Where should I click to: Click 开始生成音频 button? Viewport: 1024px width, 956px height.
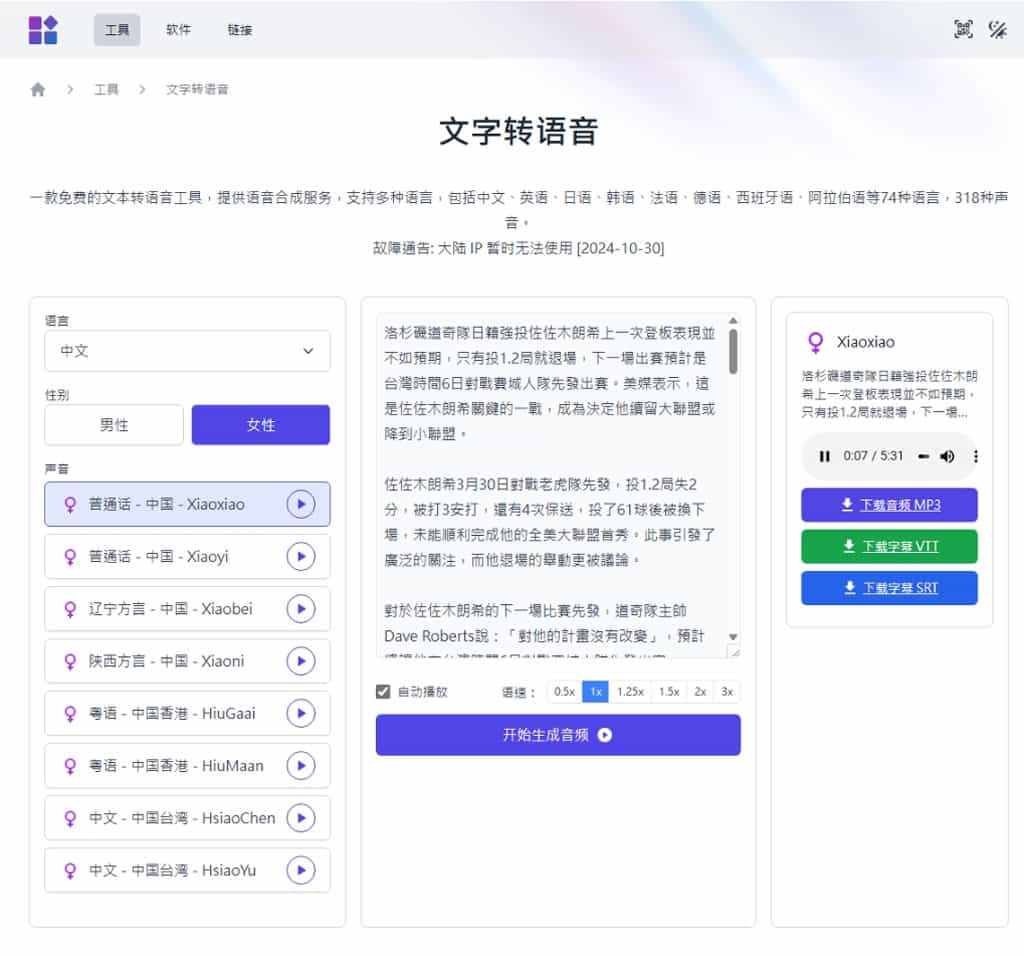(557, 735)
